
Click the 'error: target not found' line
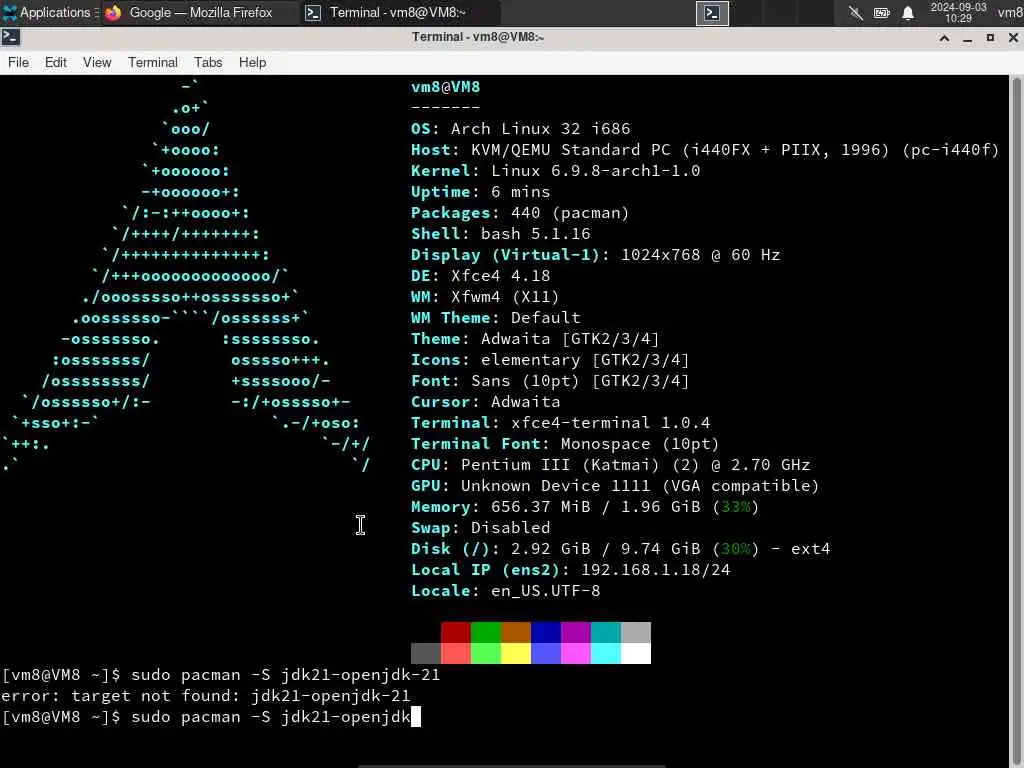[x=206, y=696]
